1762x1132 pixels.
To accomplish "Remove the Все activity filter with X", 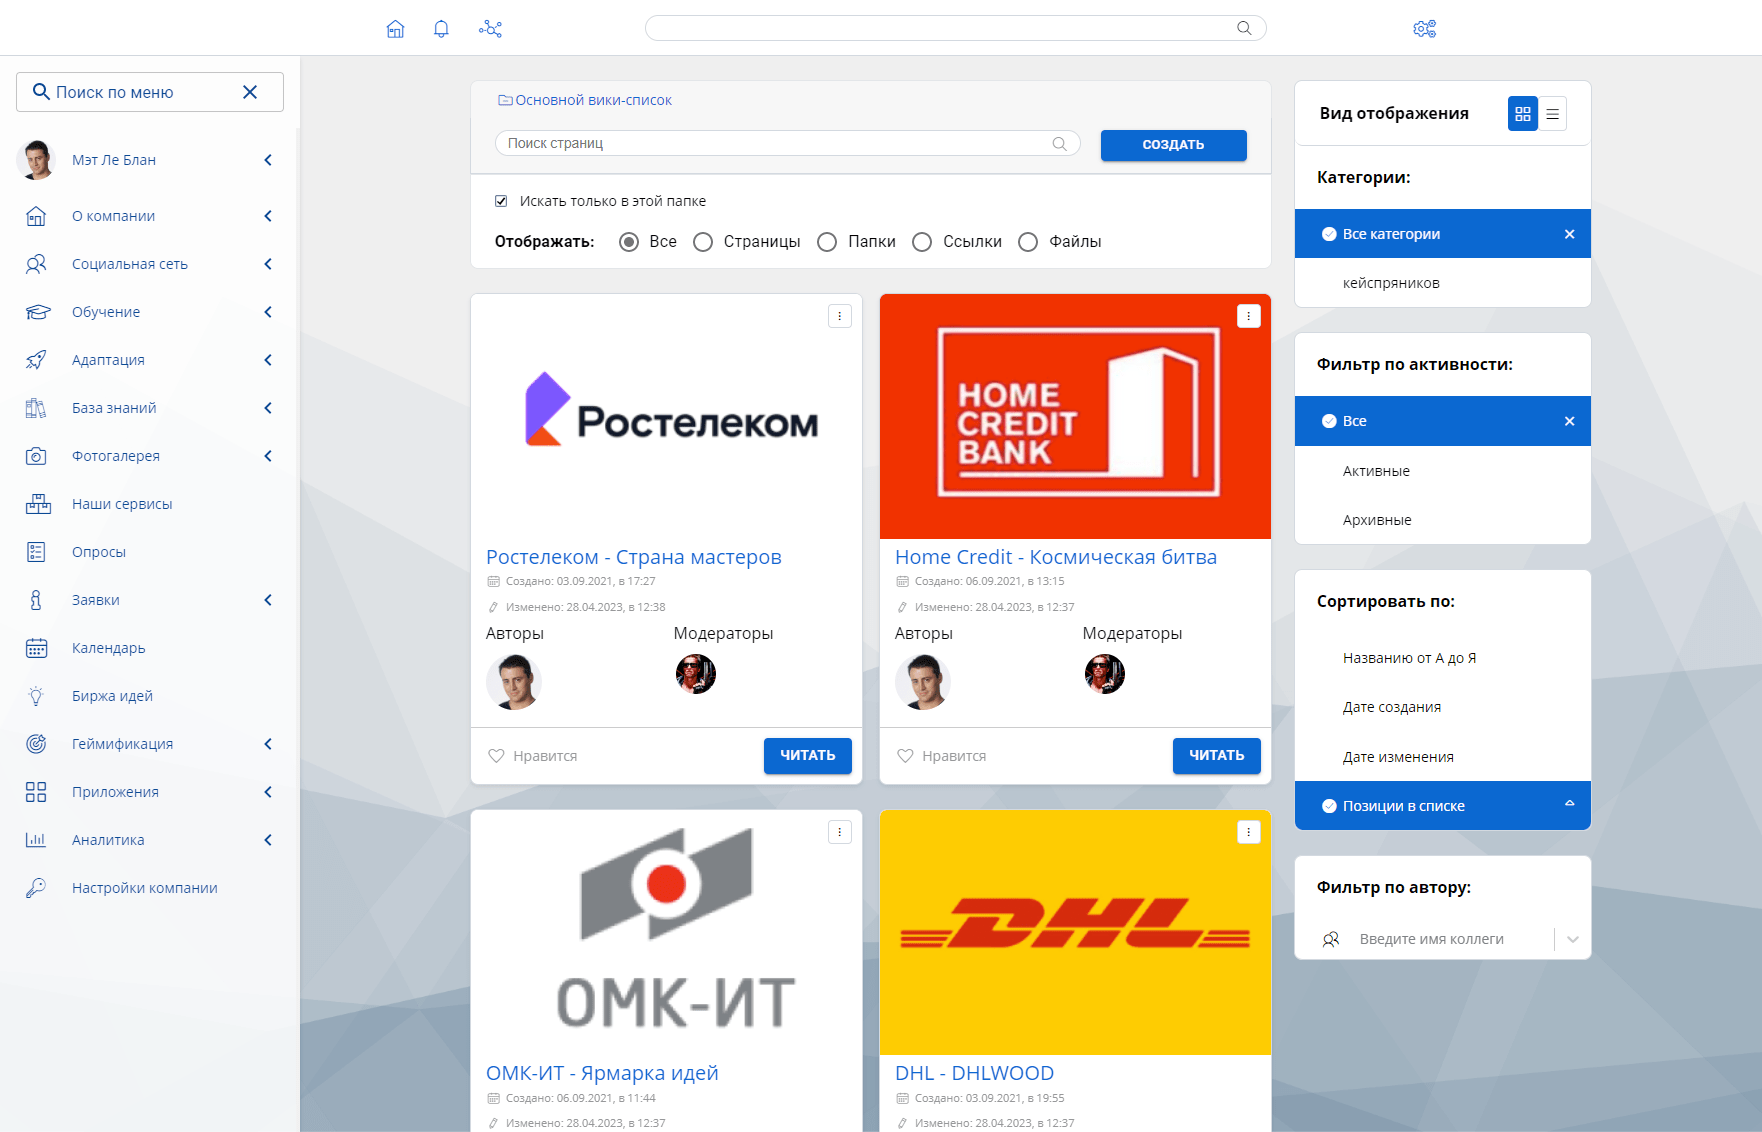I will 1569,421.
